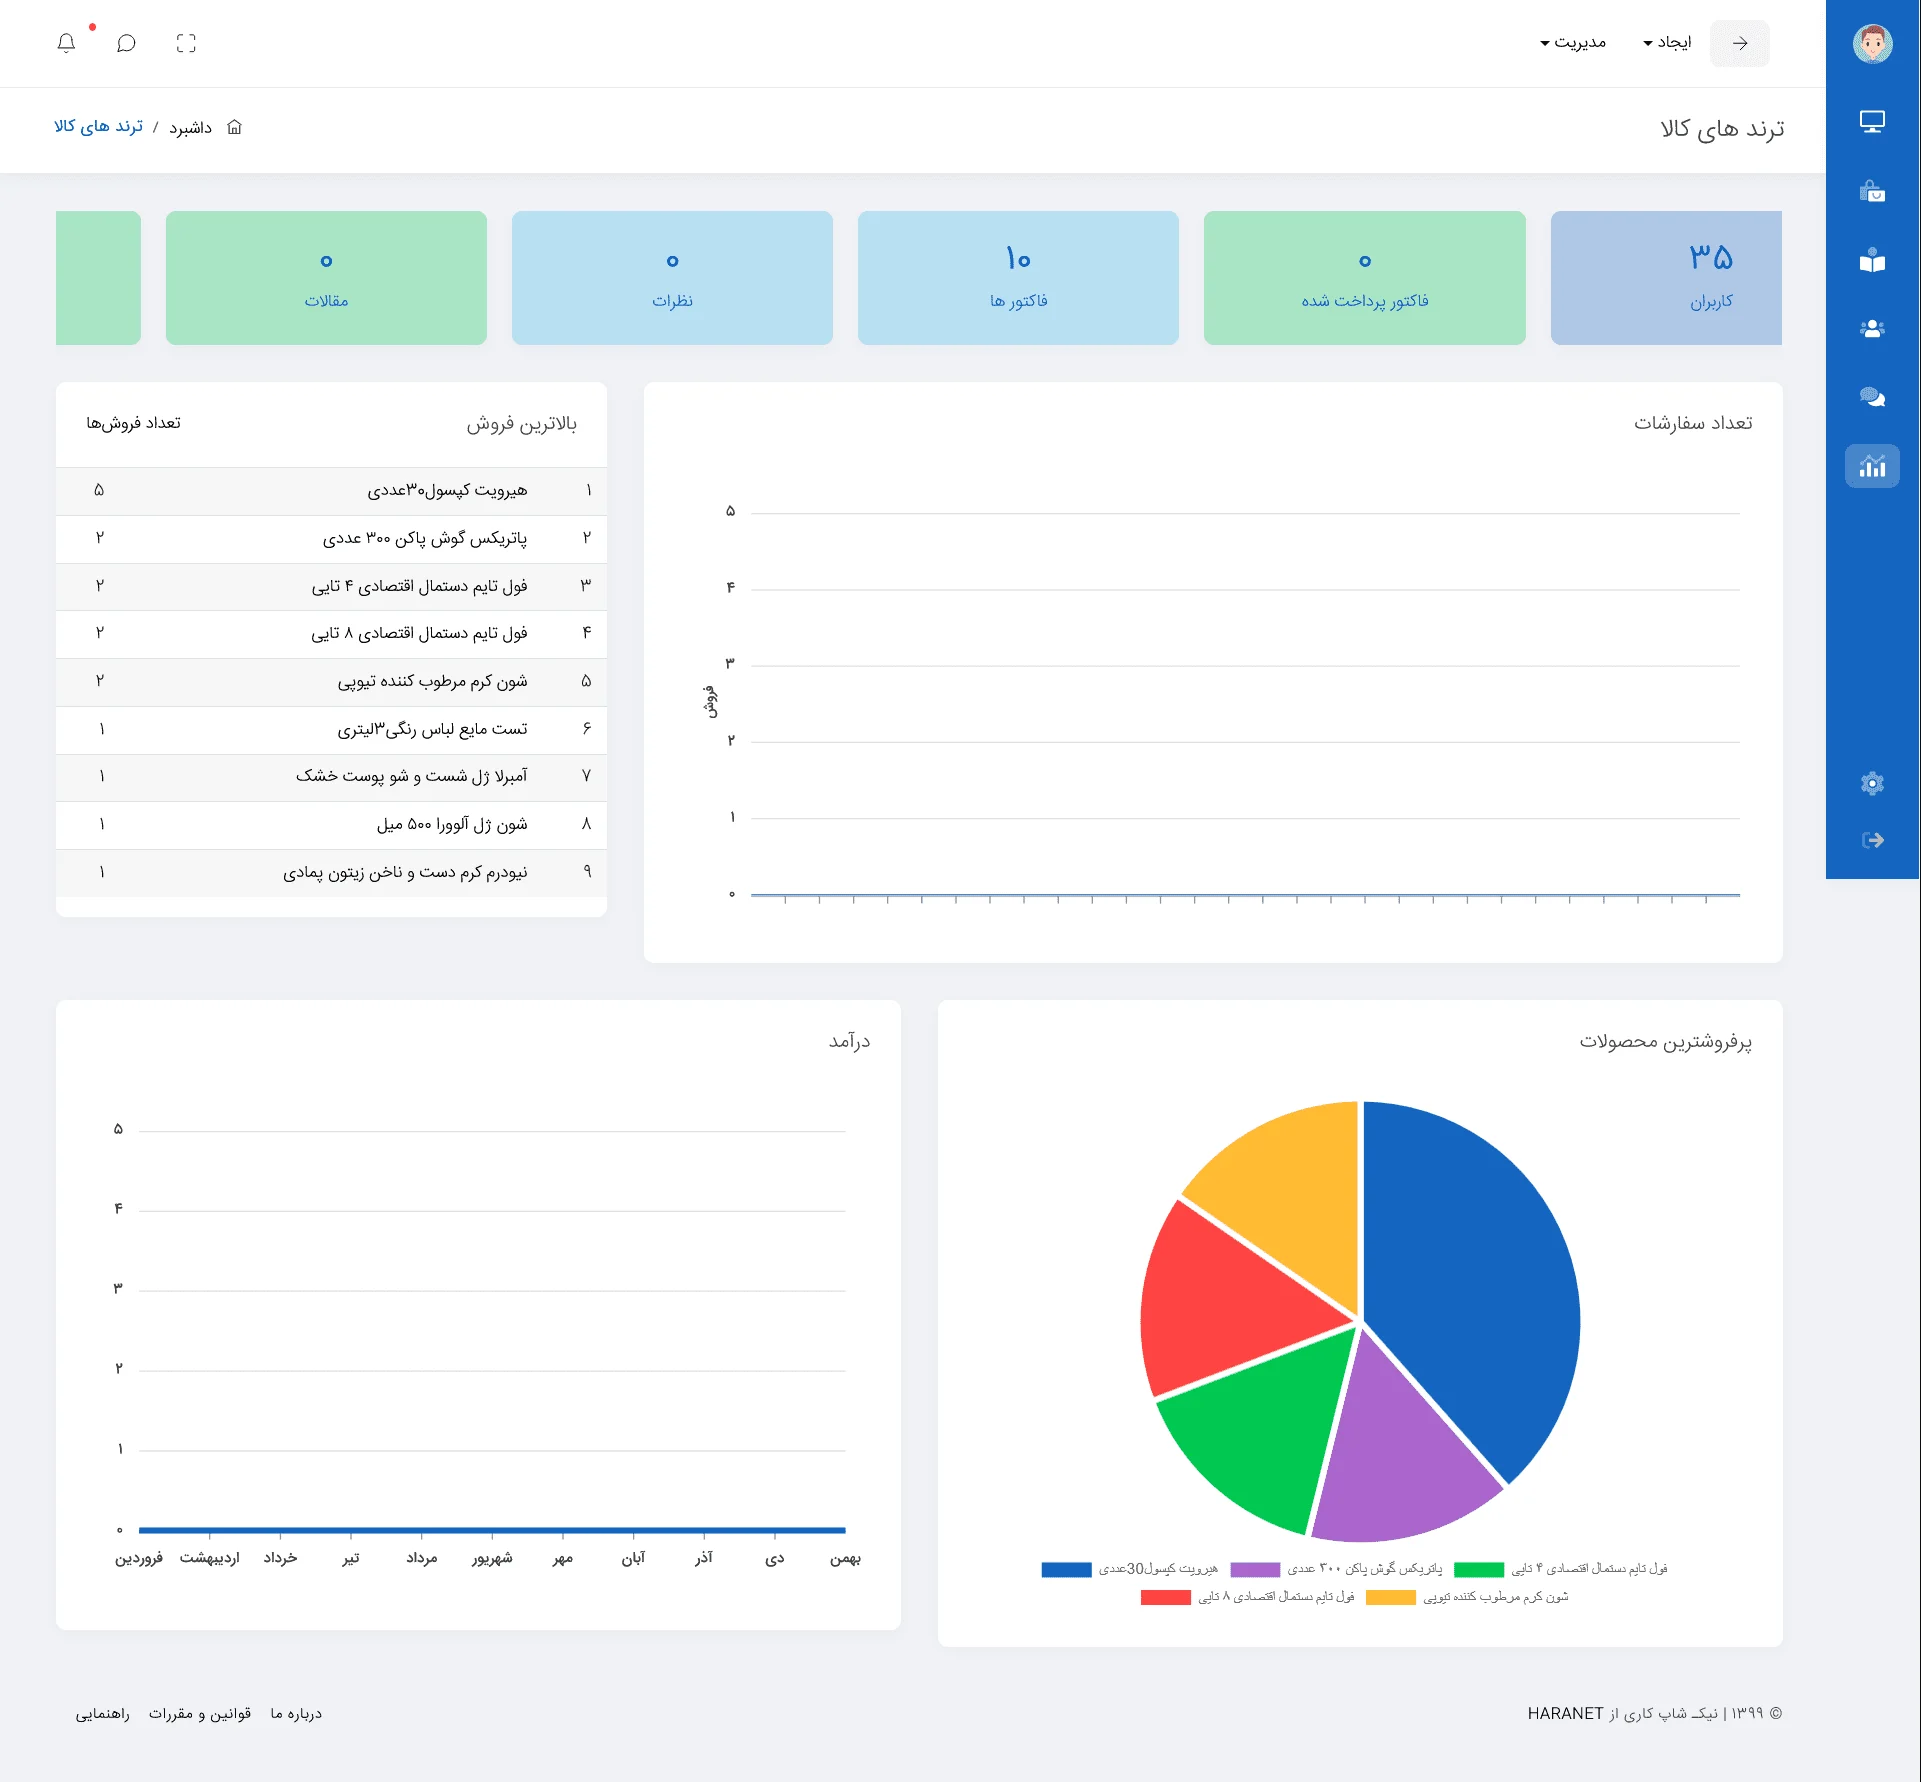The image size is (1921, 1782).
Task: Open the user avatar profile
Action: 1872,44
